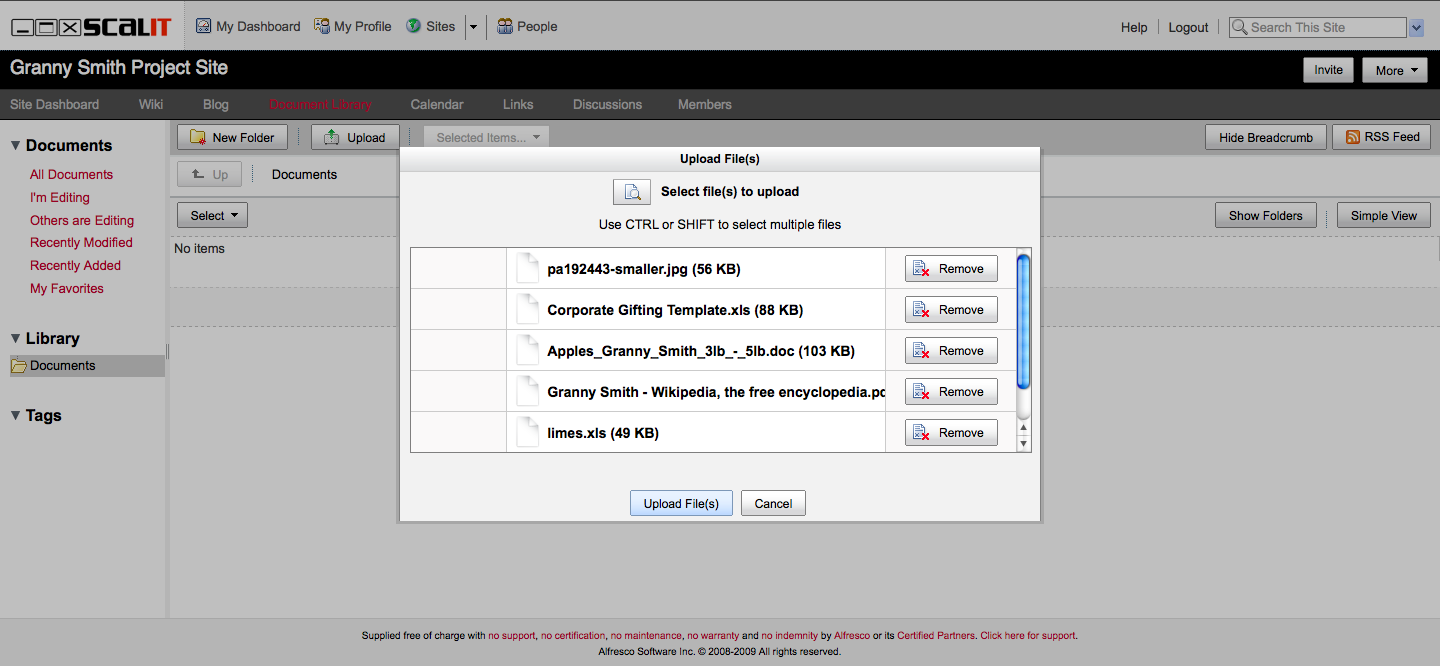Viewport: 1440px width, 666px height.
Task: Click file icon for Corporate Gifting Template.xls
Action: tap(527, 310)
